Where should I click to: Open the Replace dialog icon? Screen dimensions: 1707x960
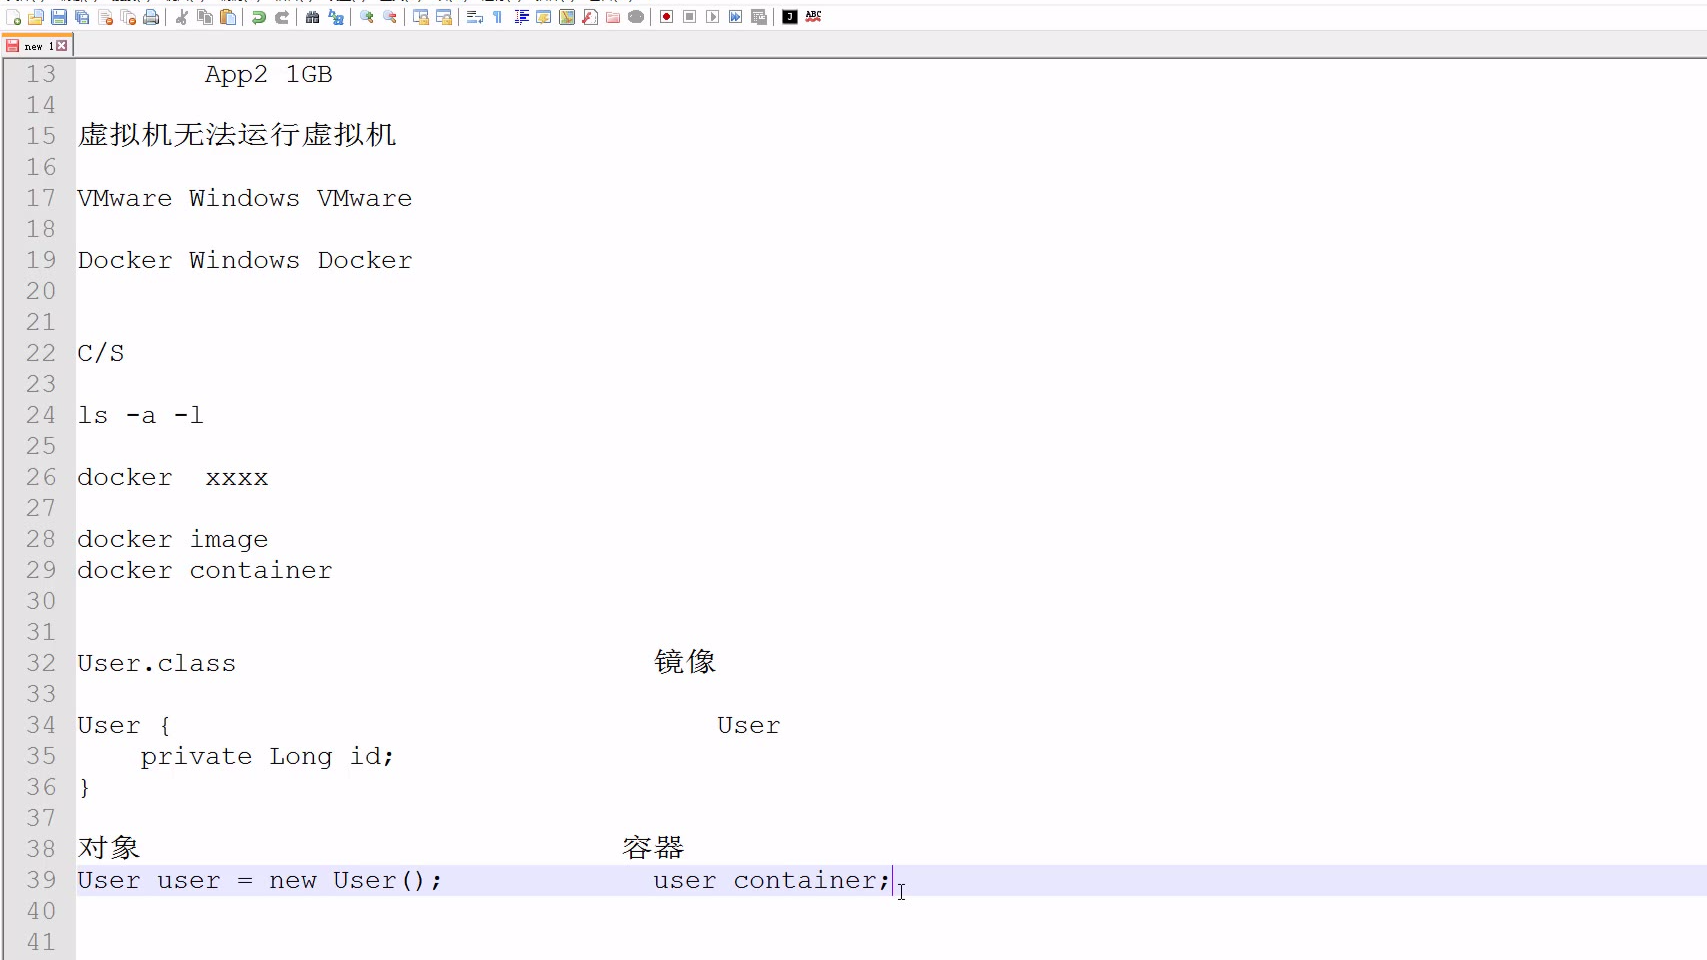coord(336,17)
